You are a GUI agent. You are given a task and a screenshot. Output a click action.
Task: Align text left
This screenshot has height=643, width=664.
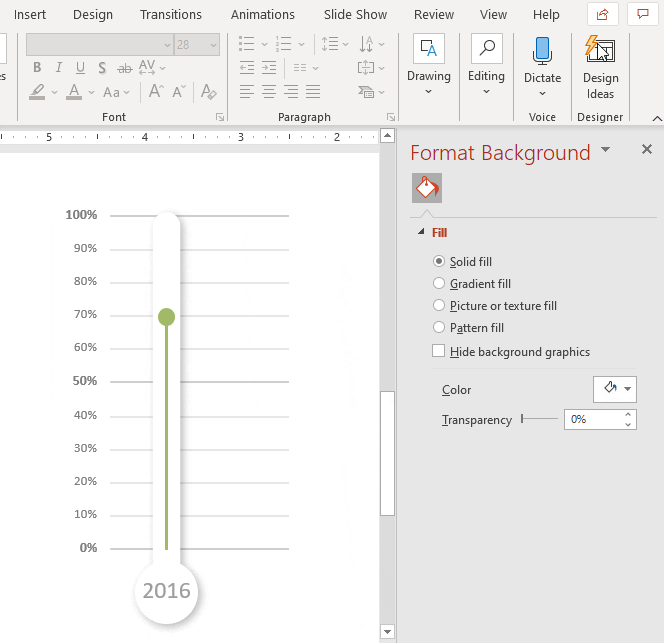point(247,91)
